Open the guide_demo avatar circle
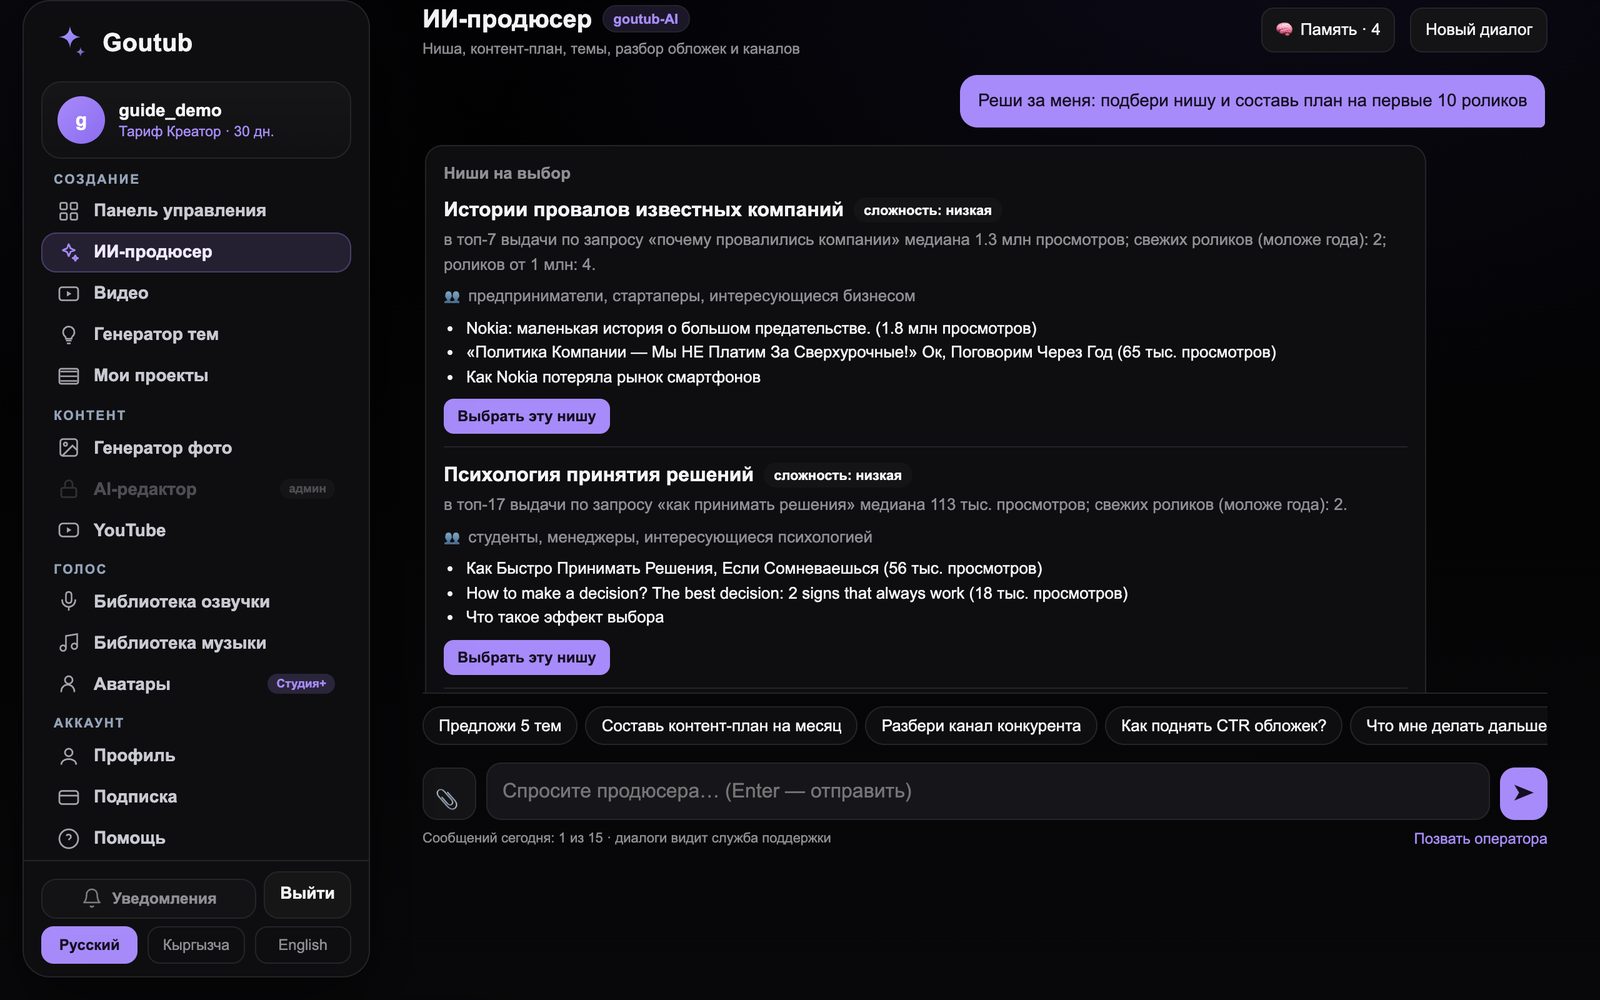This screenshot has width=1600, height=1000. pyautogui.click(x=81, y=120)
